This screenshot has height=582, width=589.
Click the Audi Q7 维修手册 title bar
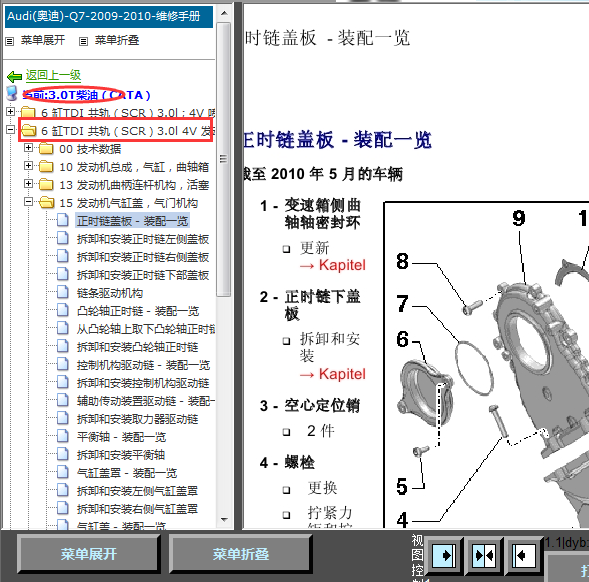[x=109, y=17]
